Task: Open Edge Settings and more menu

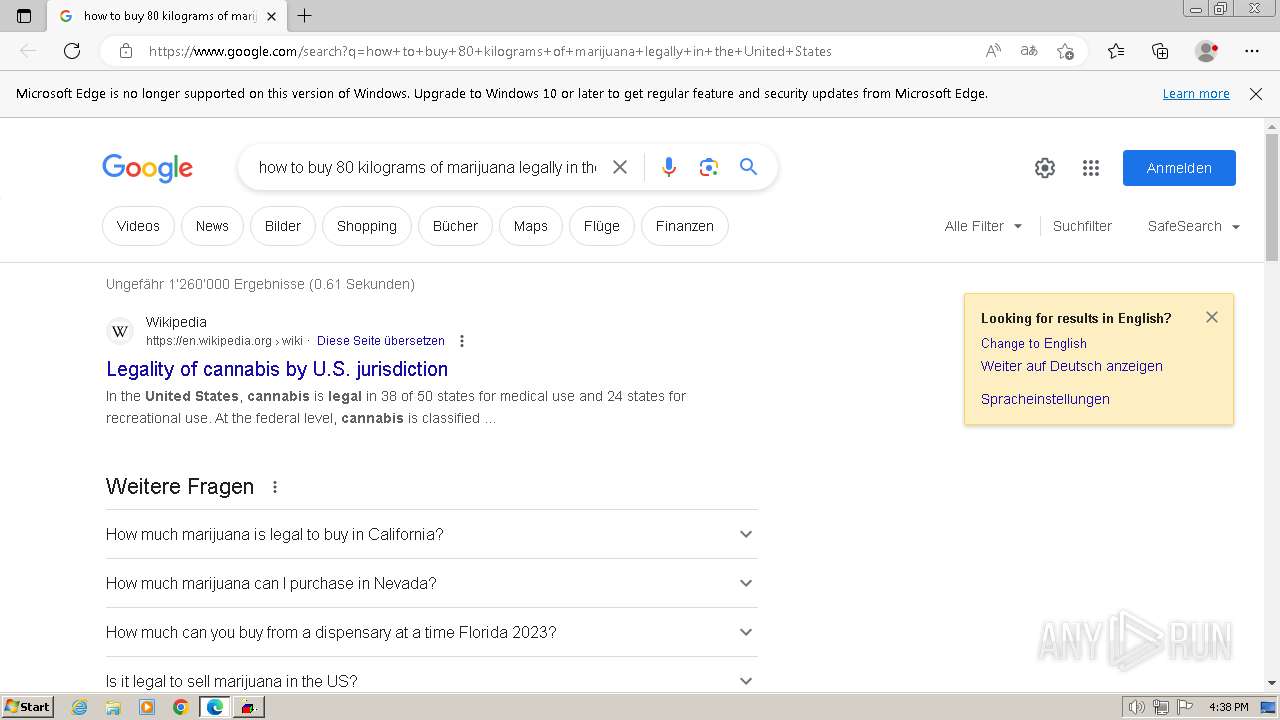Action: point(1252,51)
